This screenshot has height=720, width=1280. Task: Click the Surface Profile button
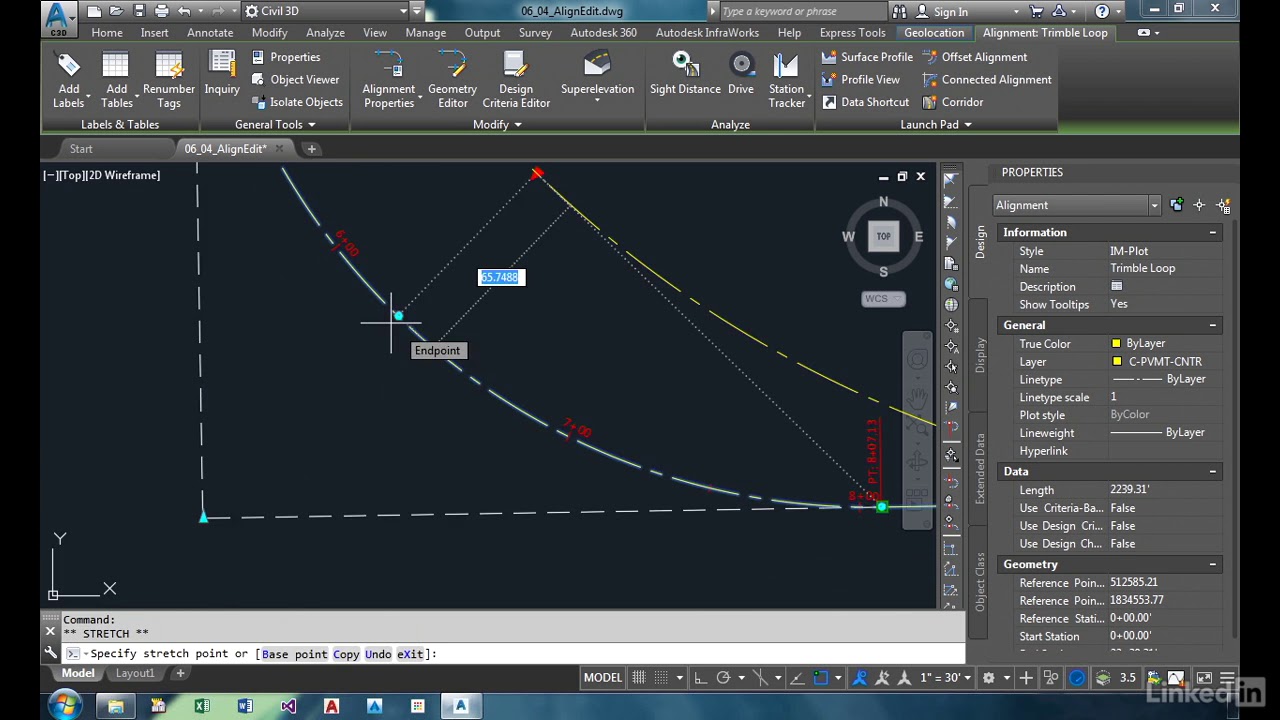click(x=867, y=57)
